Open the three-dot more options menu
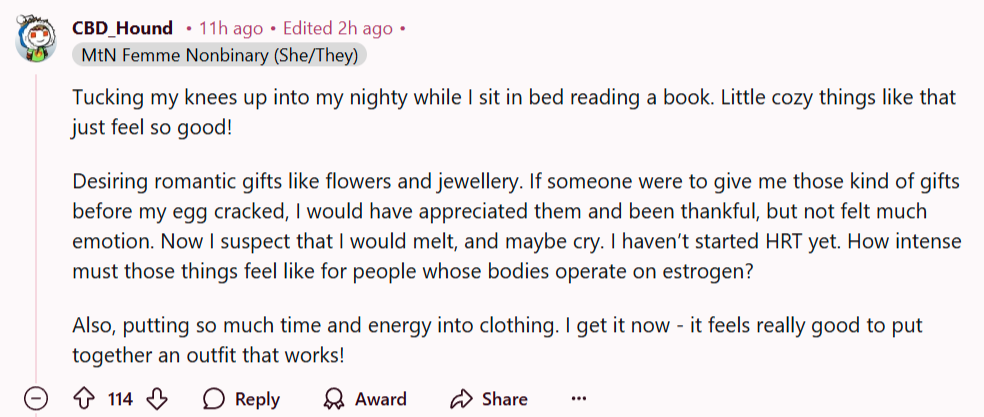The height and width of the screenshot is (417, 984). tap(579, 399)
